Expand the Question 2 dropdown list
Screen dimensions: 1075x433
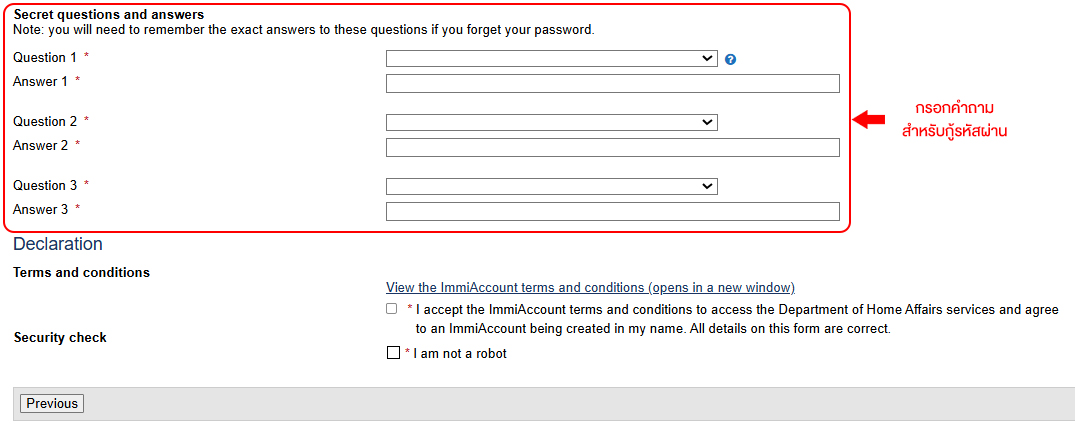click(552, 123)
